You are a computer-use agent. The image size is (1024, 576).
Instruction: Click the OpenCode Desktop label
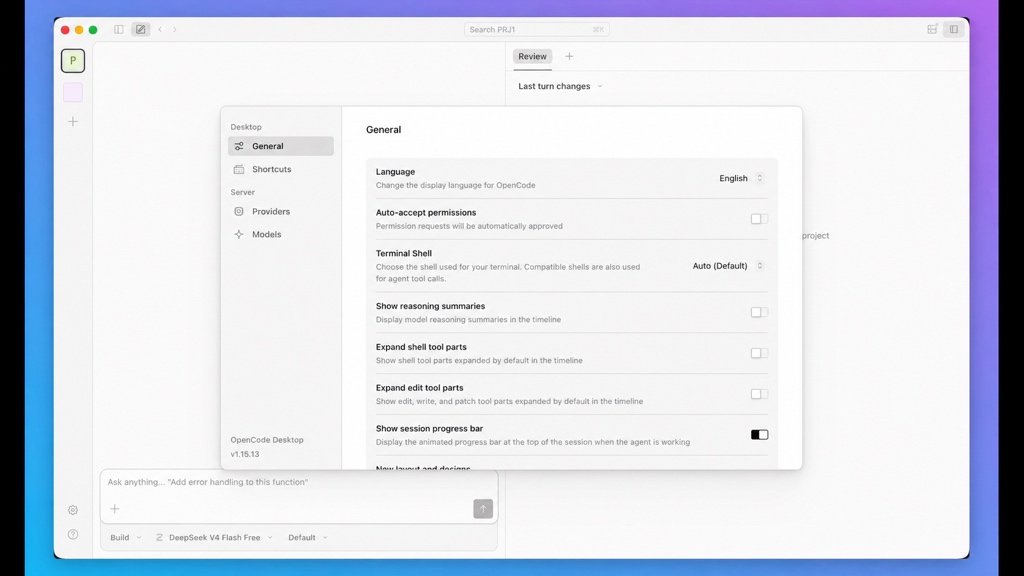[x=267, y=440]
